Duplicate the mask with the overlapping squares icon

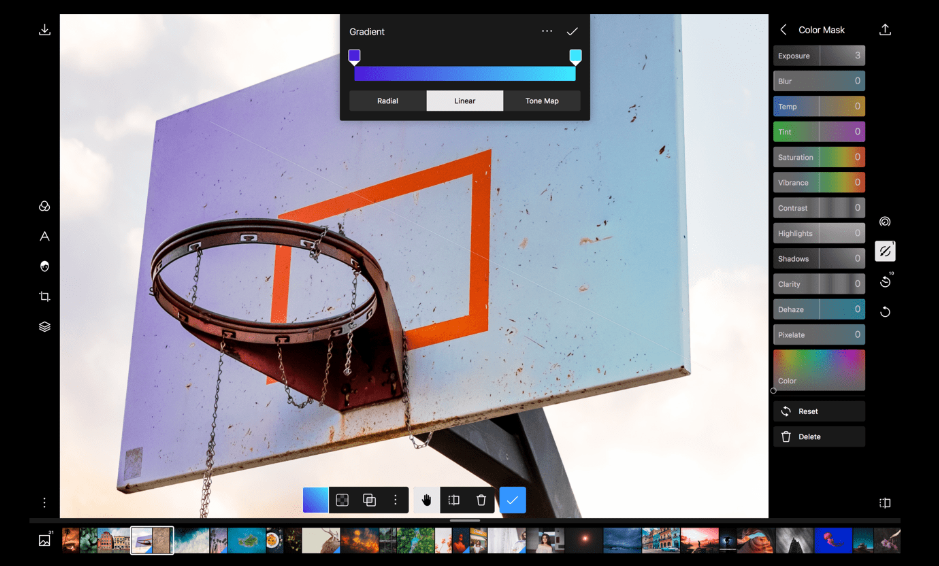tap(369, 500)
